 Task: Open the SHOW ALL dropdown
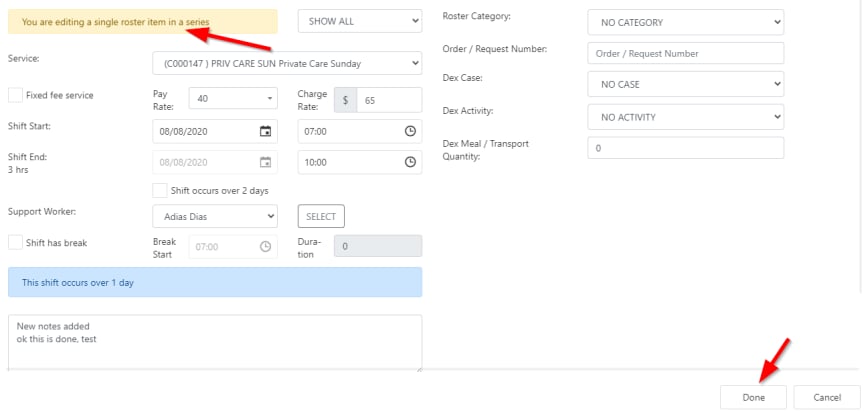pyautogui.click(x=360, y=22)
